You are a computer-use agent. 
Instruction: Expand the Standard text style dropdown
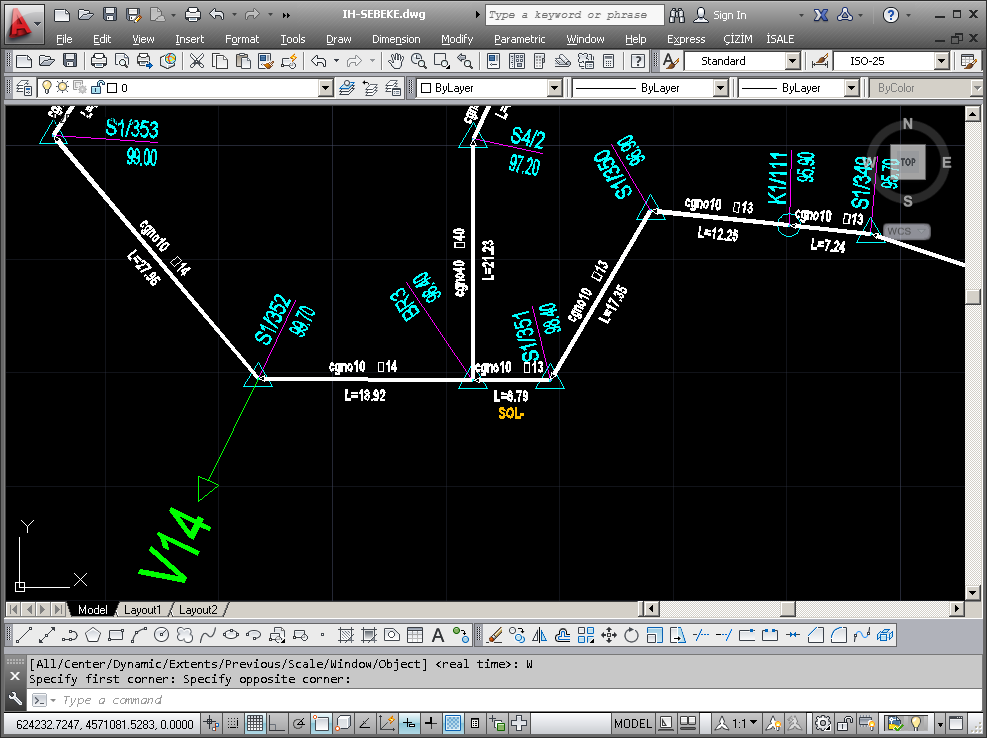[x=794, y=60]
